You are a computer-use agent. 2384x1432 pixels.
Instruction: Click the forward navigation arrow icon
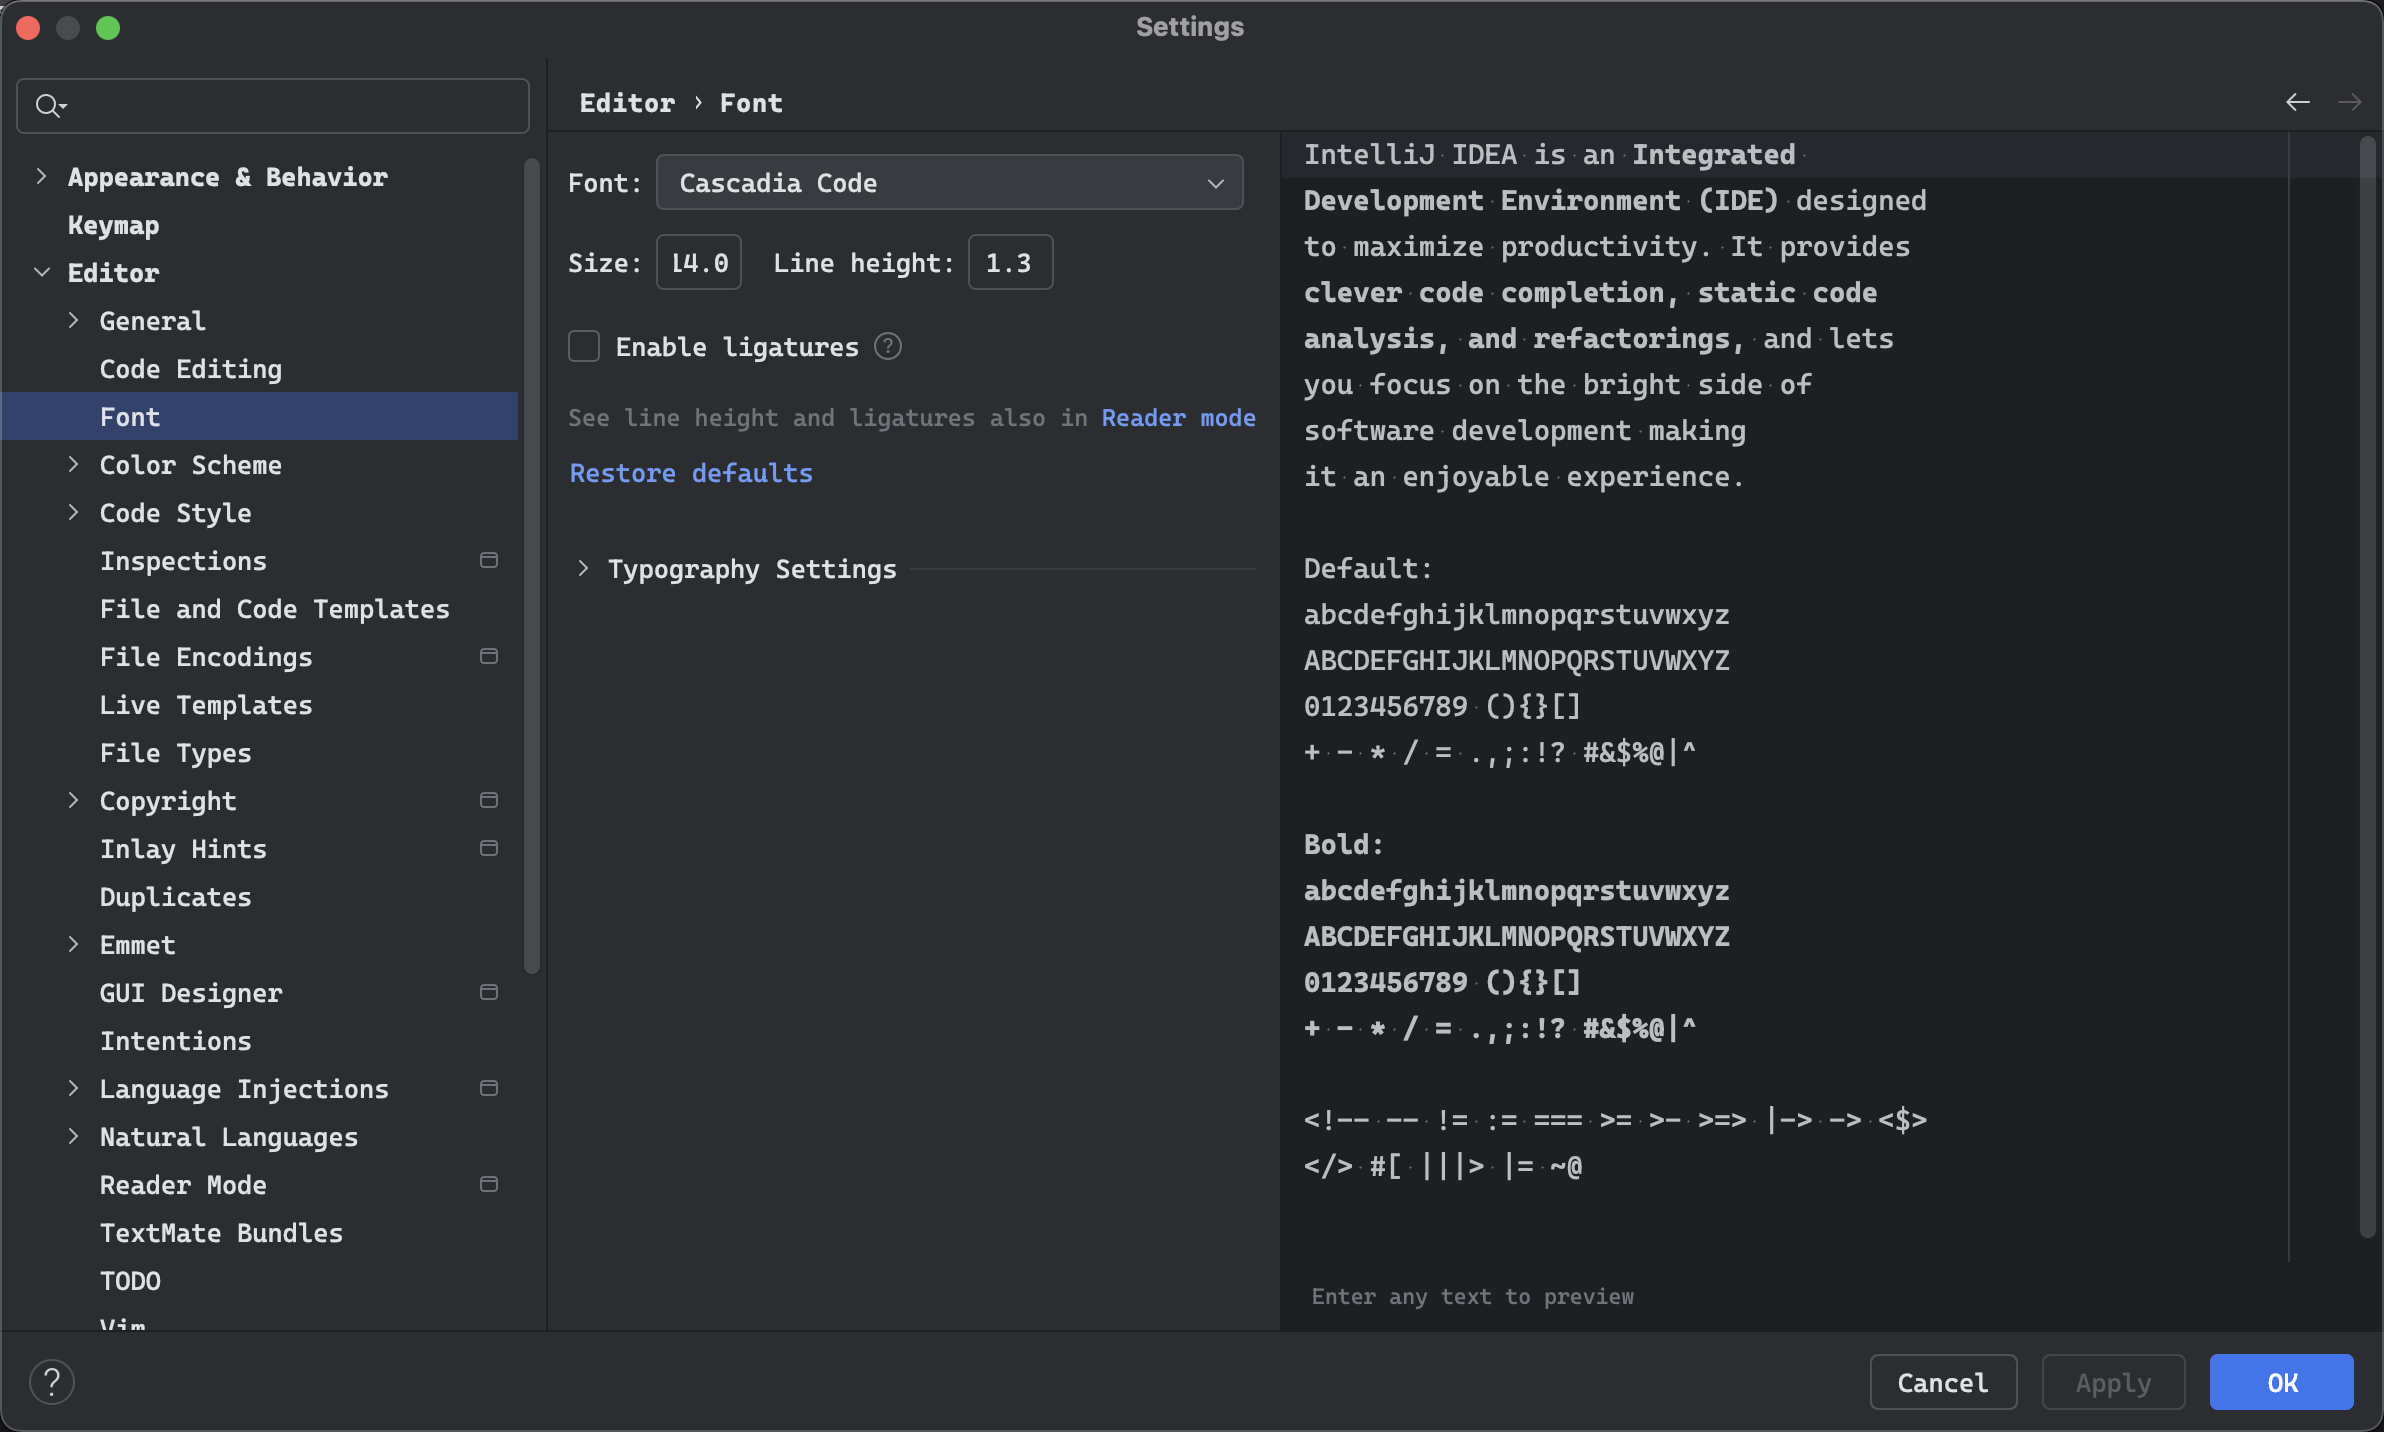pyautogui.click(x=2349, y=102)
